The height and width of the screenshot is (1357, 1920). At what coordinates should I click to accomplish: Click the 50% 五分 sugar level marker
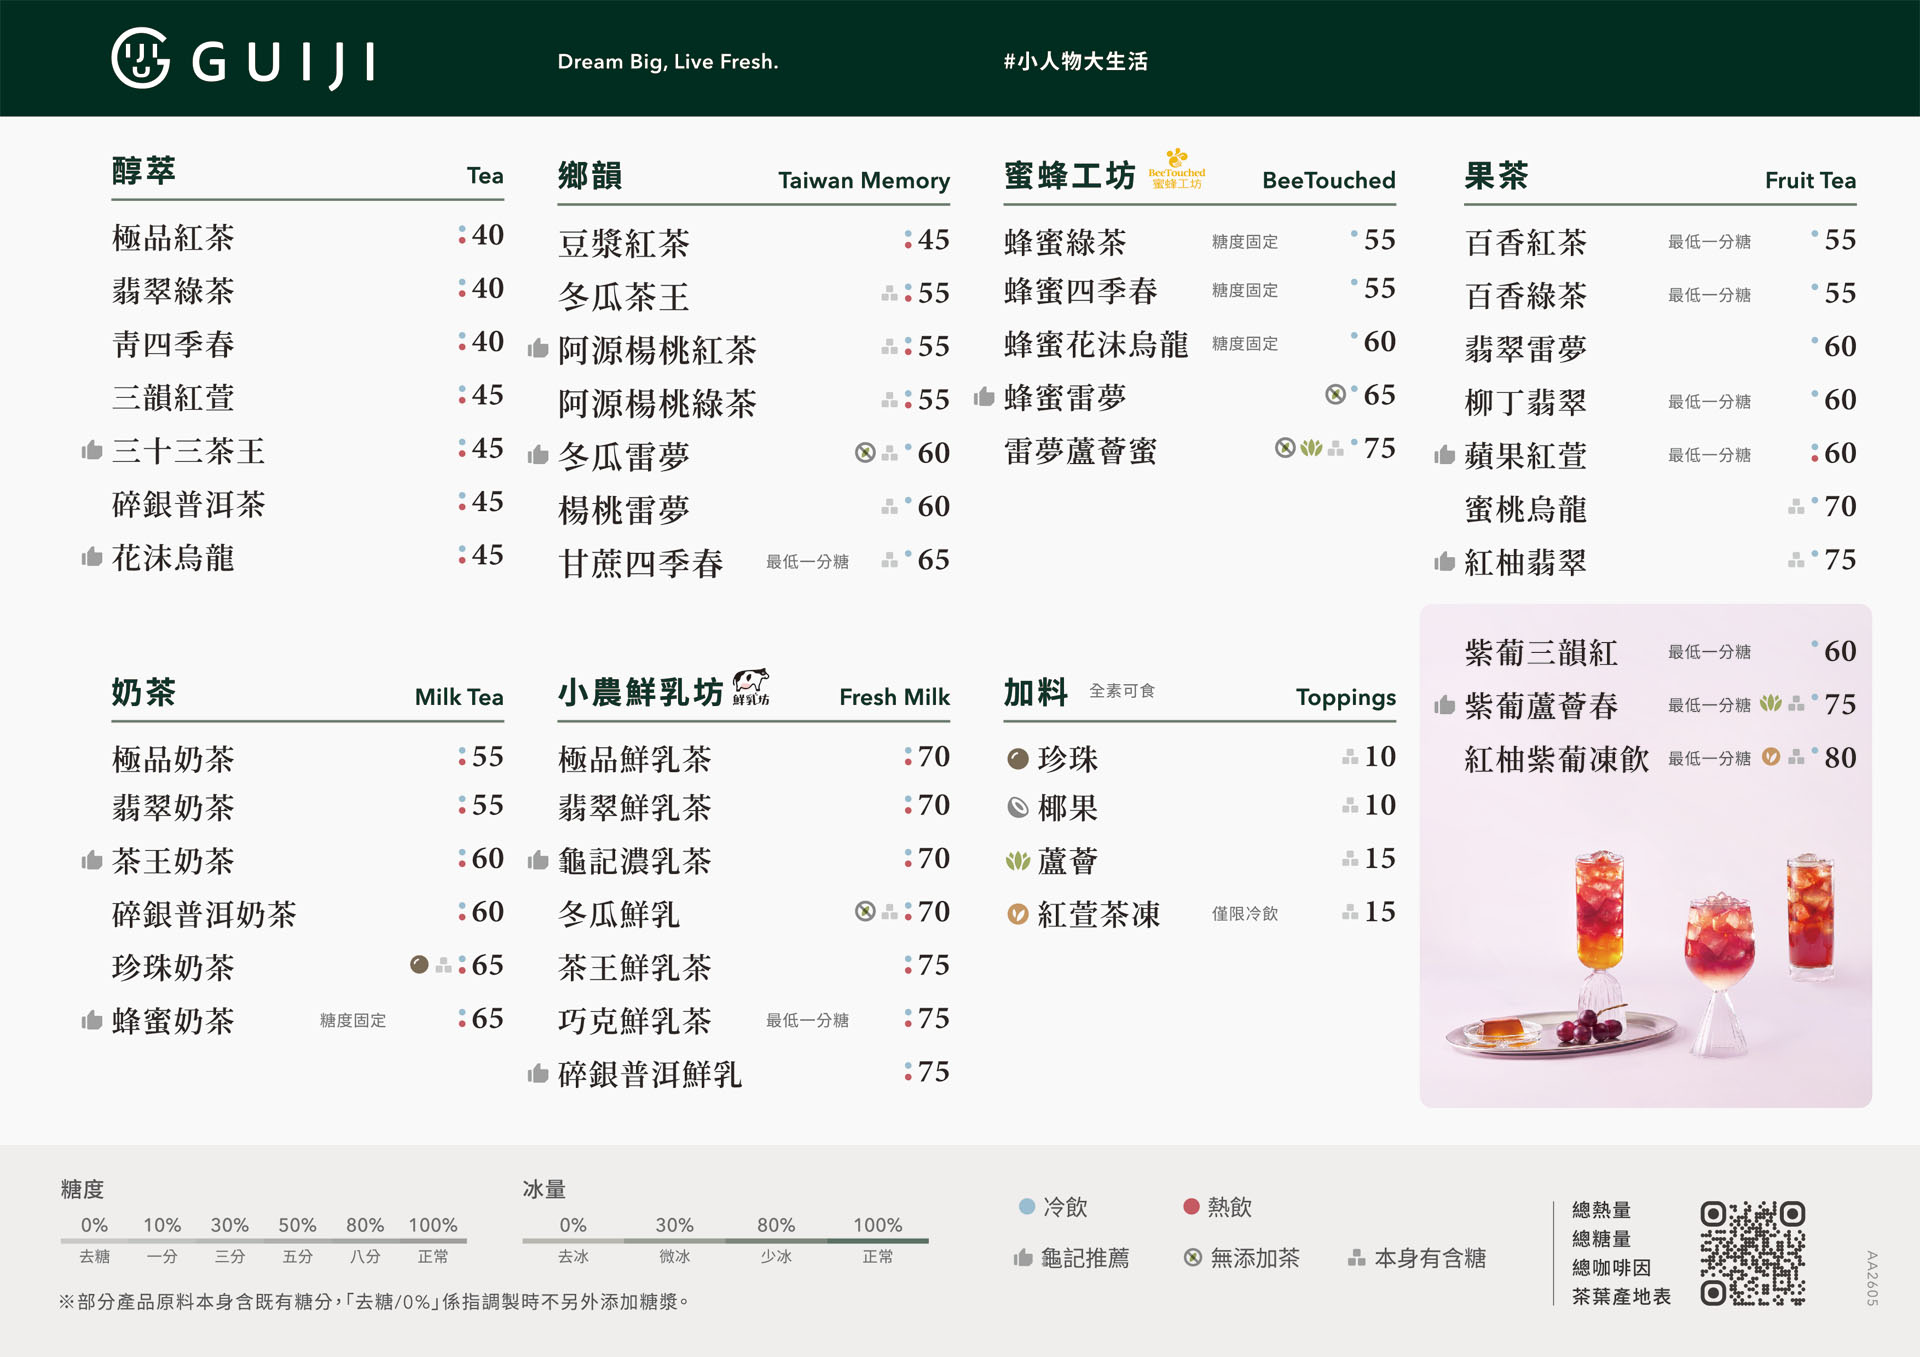(x=297, y=1240)
